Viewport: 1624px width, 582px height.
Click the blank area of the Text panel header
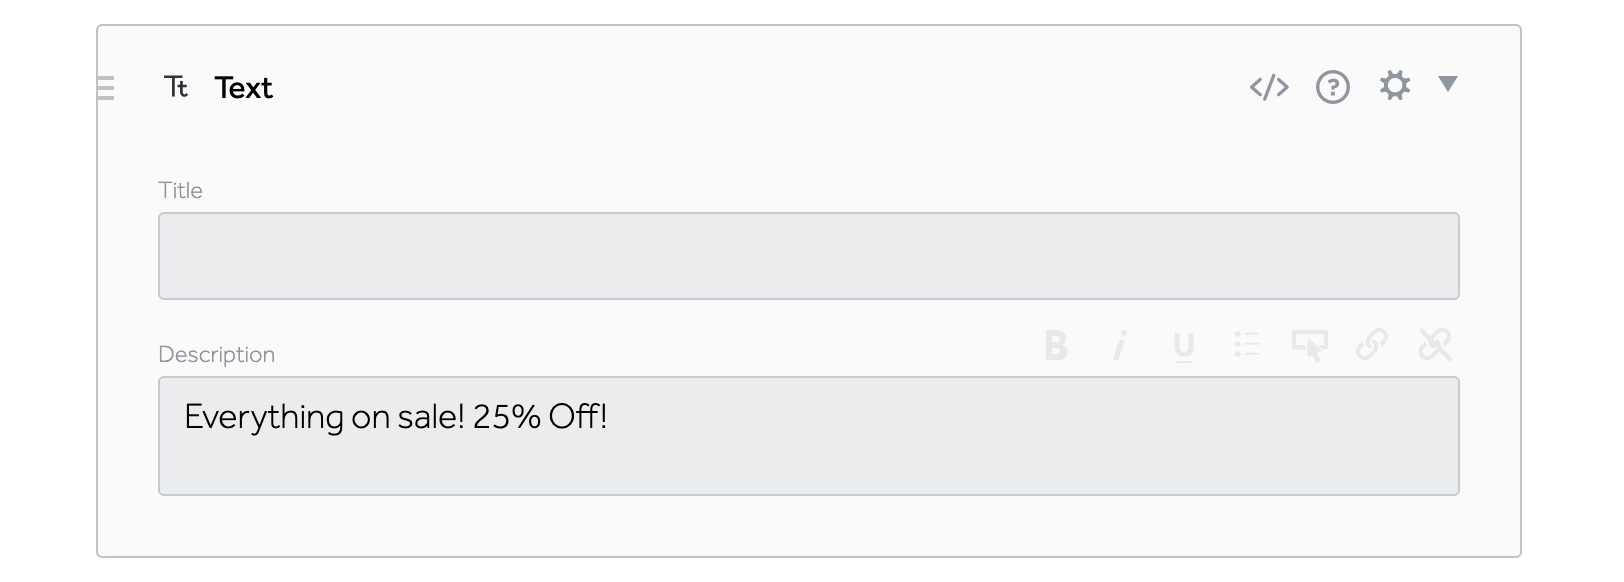pyautogui.click(x=750, y=88)
